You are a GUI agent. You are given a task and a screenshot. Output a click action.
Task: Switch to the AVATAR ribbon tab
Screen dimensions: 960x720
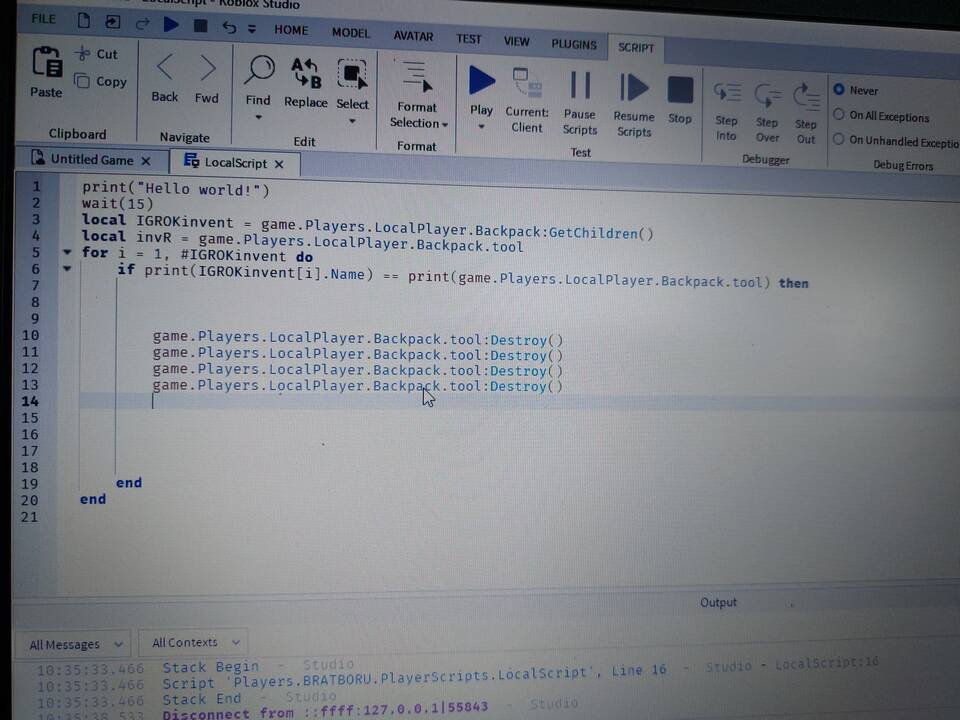[413, 36]
